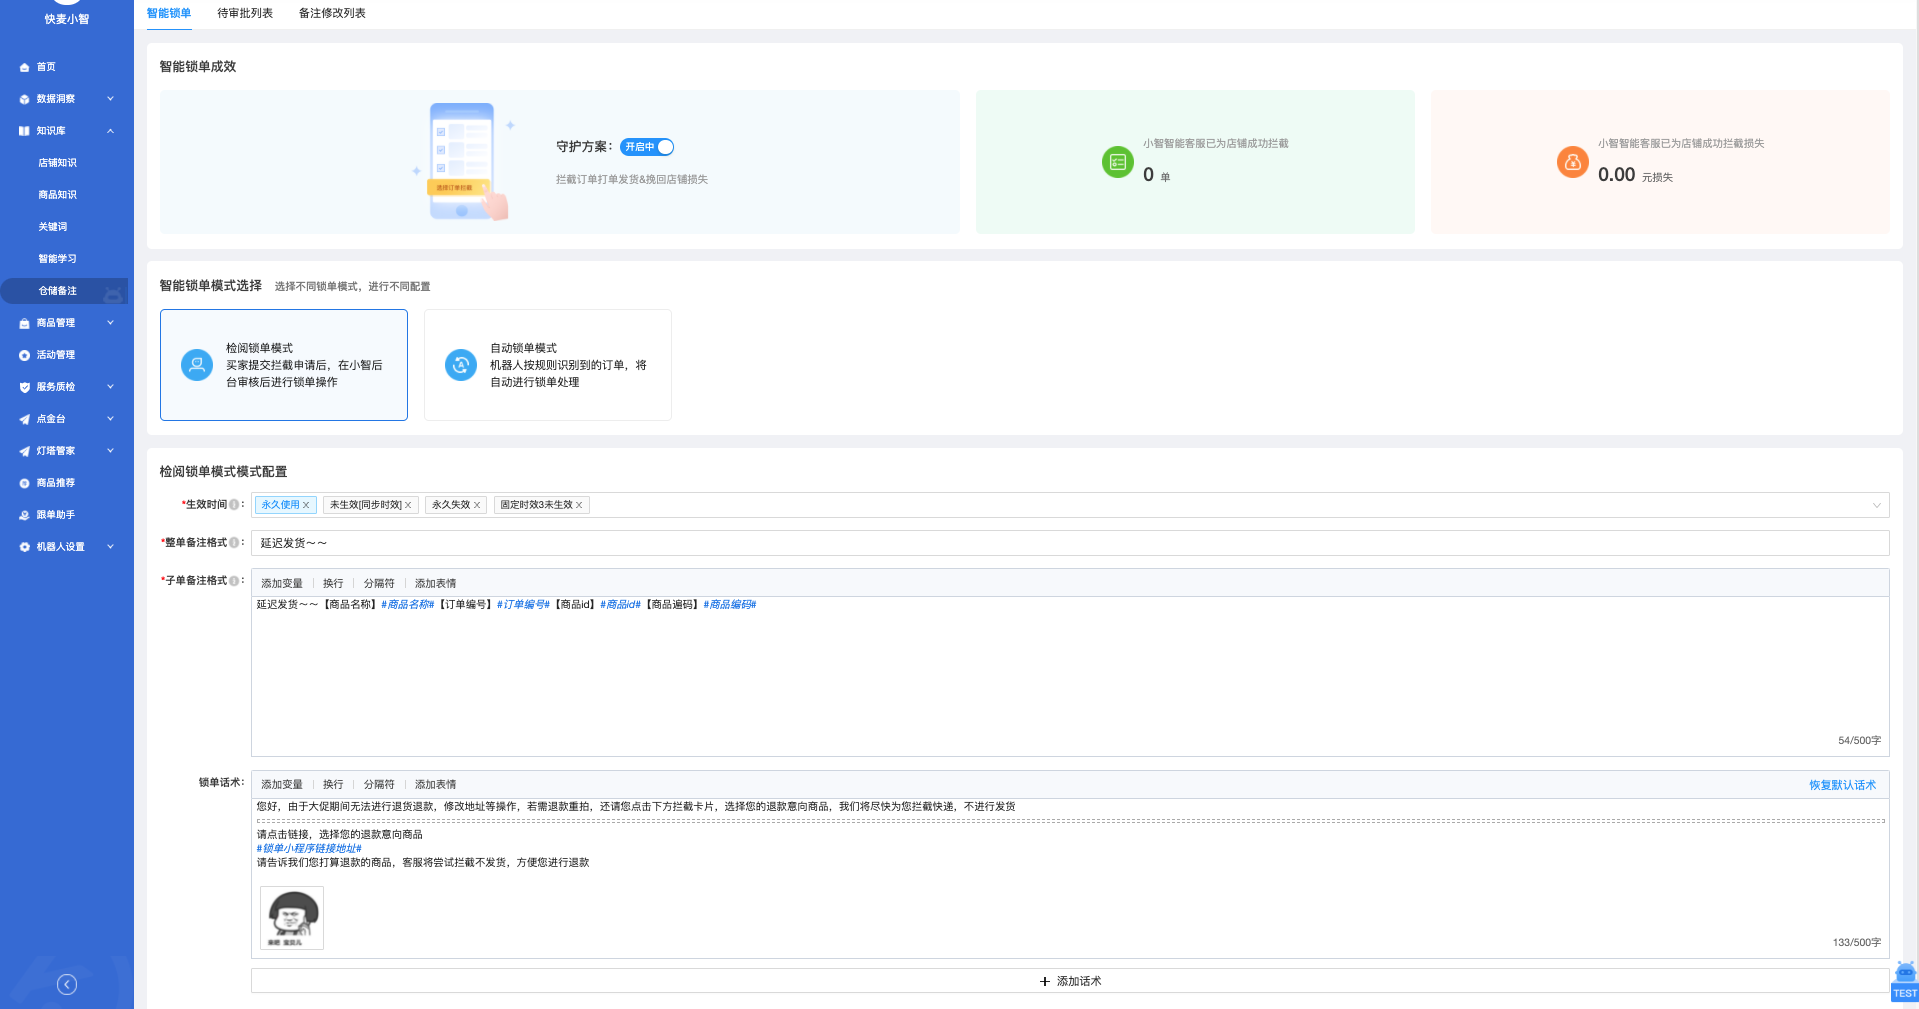
Task: Click the meme image in 锁单话术
Action: (292, 917)
